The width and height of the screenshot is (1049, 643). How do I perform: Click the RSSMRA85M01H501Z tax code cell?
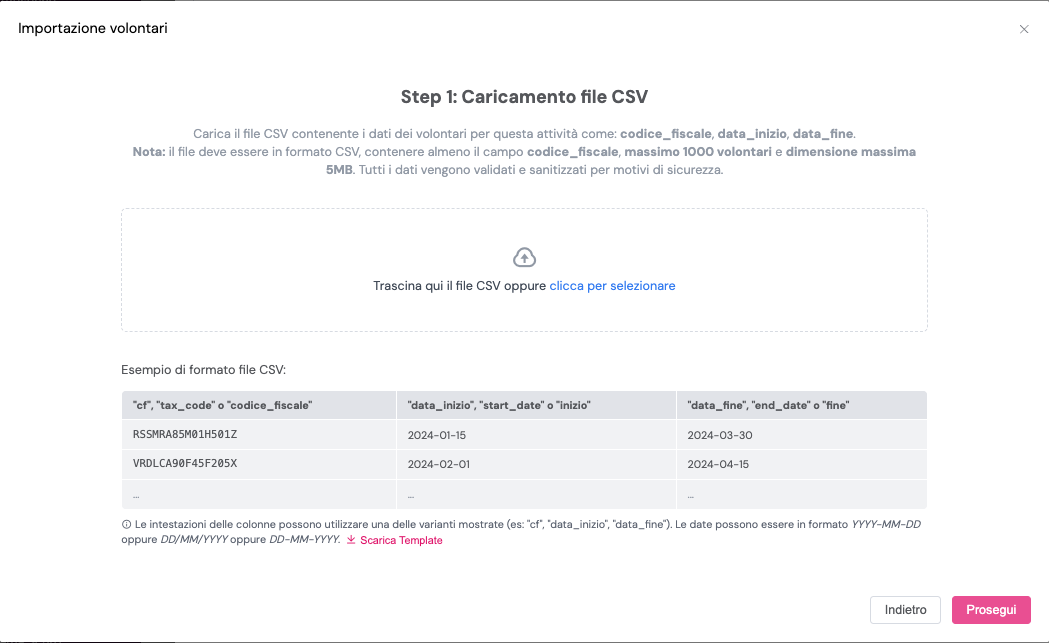[259, 435]
